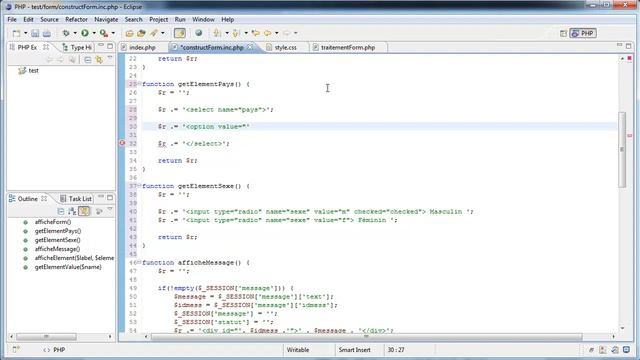640x360 pixels.
Task: Switch to the Task List tab
Action: 76,199
